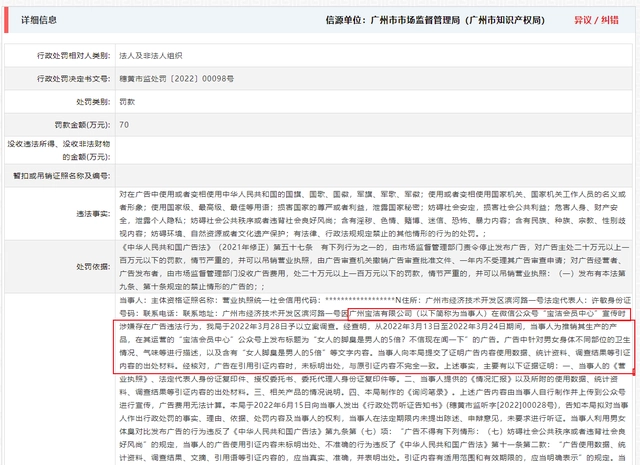Click the 处罚依据 paragraph citing 中华人民共和国广告法
The width and height of the screenshot is (640, 465).
(x=376, y=267)
